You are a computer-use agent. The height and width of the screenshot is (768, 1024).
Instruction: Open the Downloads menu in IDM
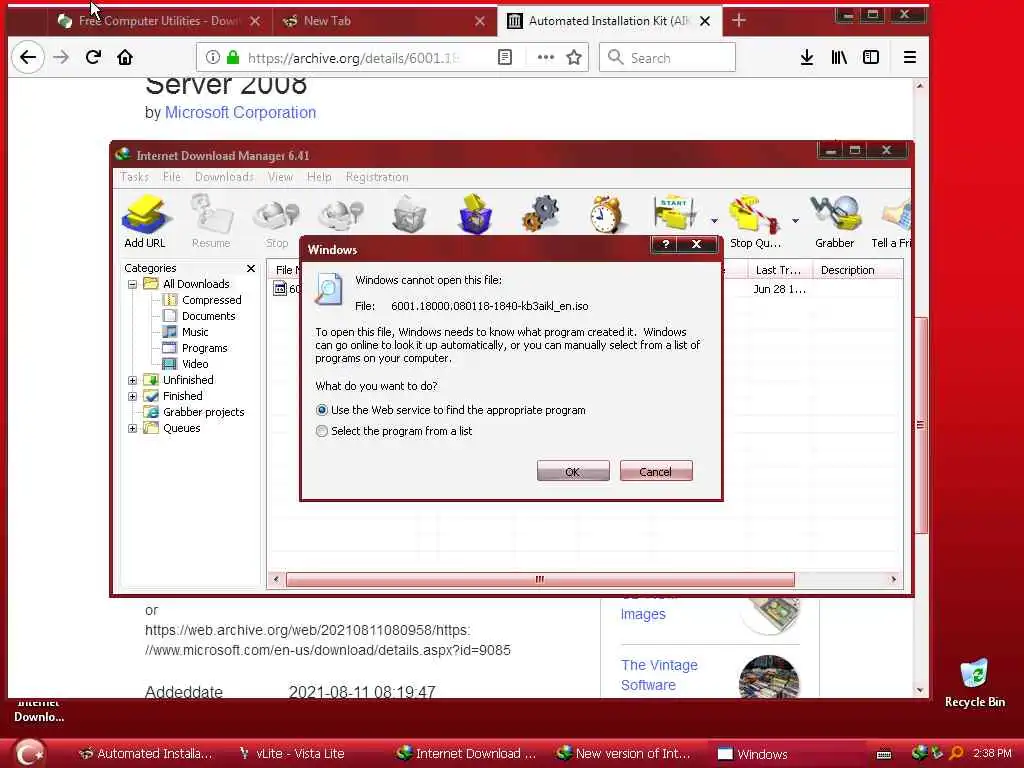[x=224, y=177]
